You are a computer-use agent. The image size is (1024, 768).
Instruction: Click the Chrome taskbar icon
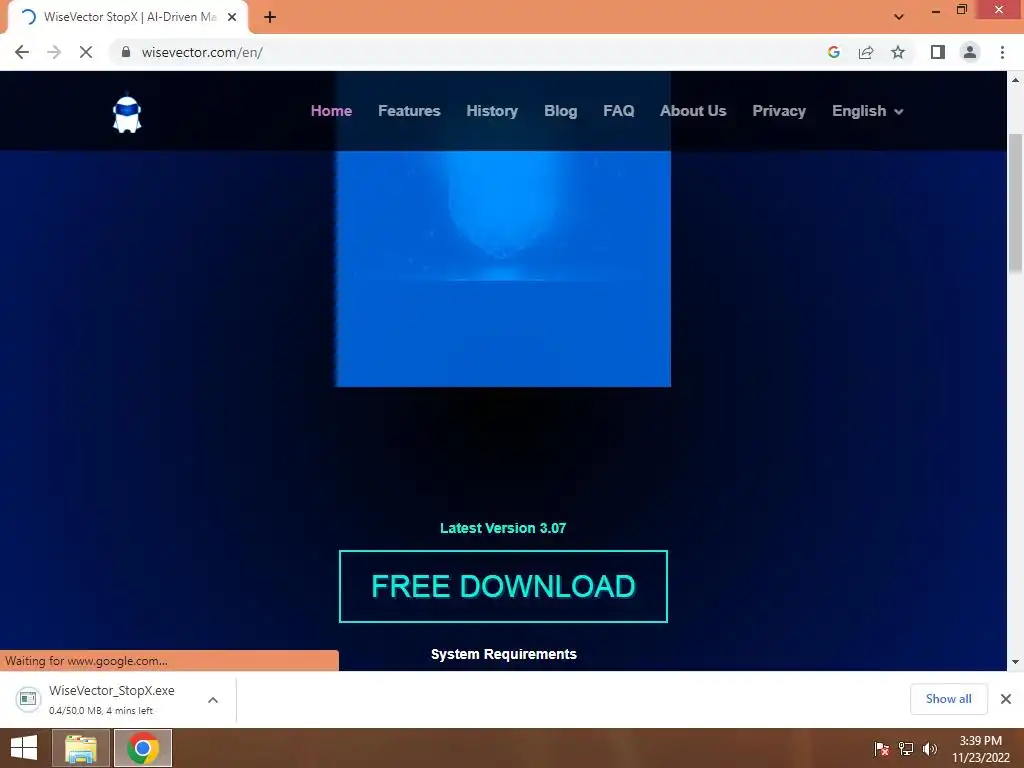[143, 748]
